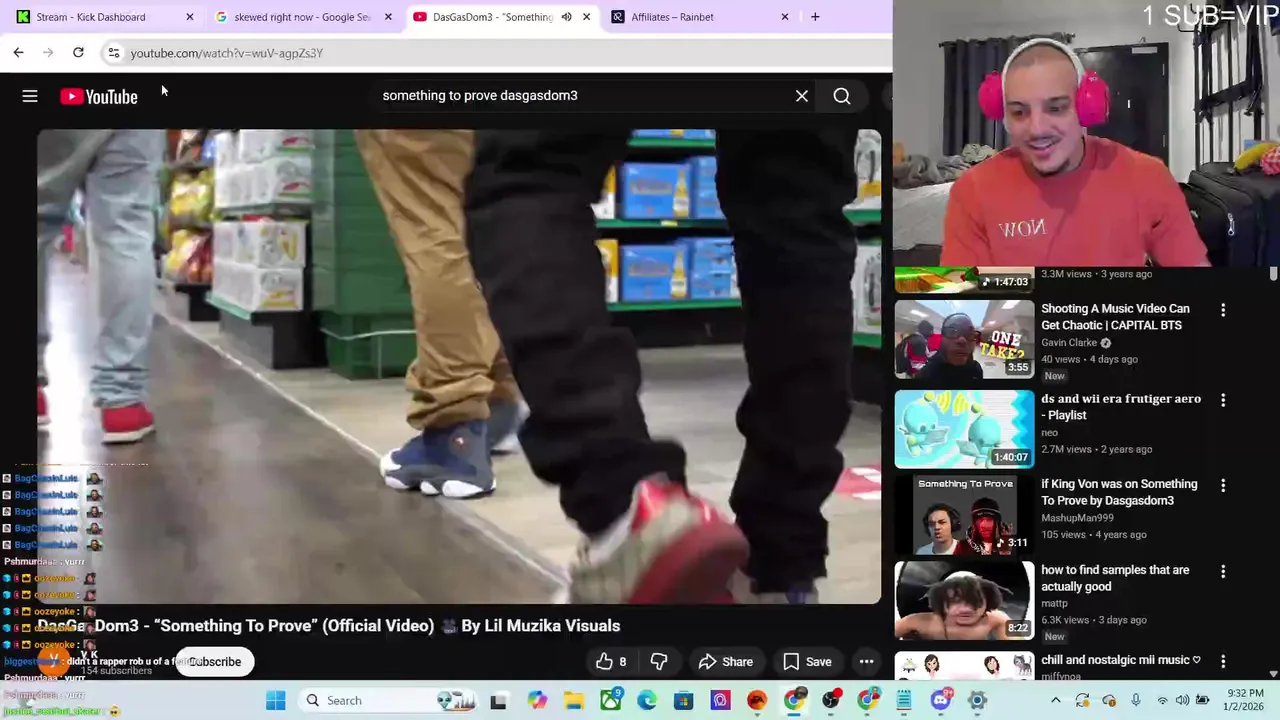Click the 1:40:07 frutiger aero playlist thumbnail
The height and width of the screenshot is (720, 1280).
click(964, 429)
